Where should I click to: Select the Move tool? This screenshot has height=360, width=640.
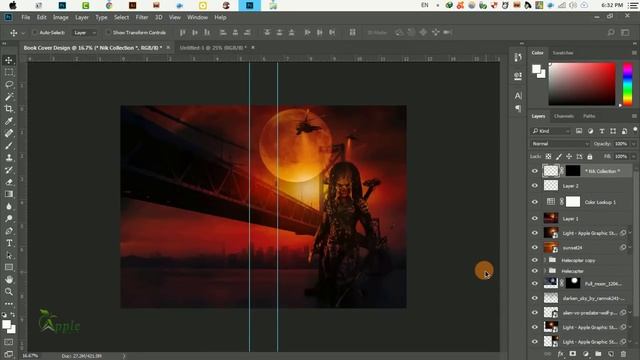point(9,60)
